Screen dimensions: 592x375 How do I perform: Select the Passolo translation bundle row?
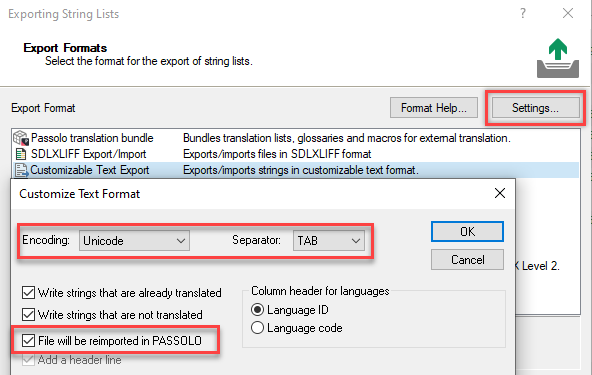coord(296,138)
